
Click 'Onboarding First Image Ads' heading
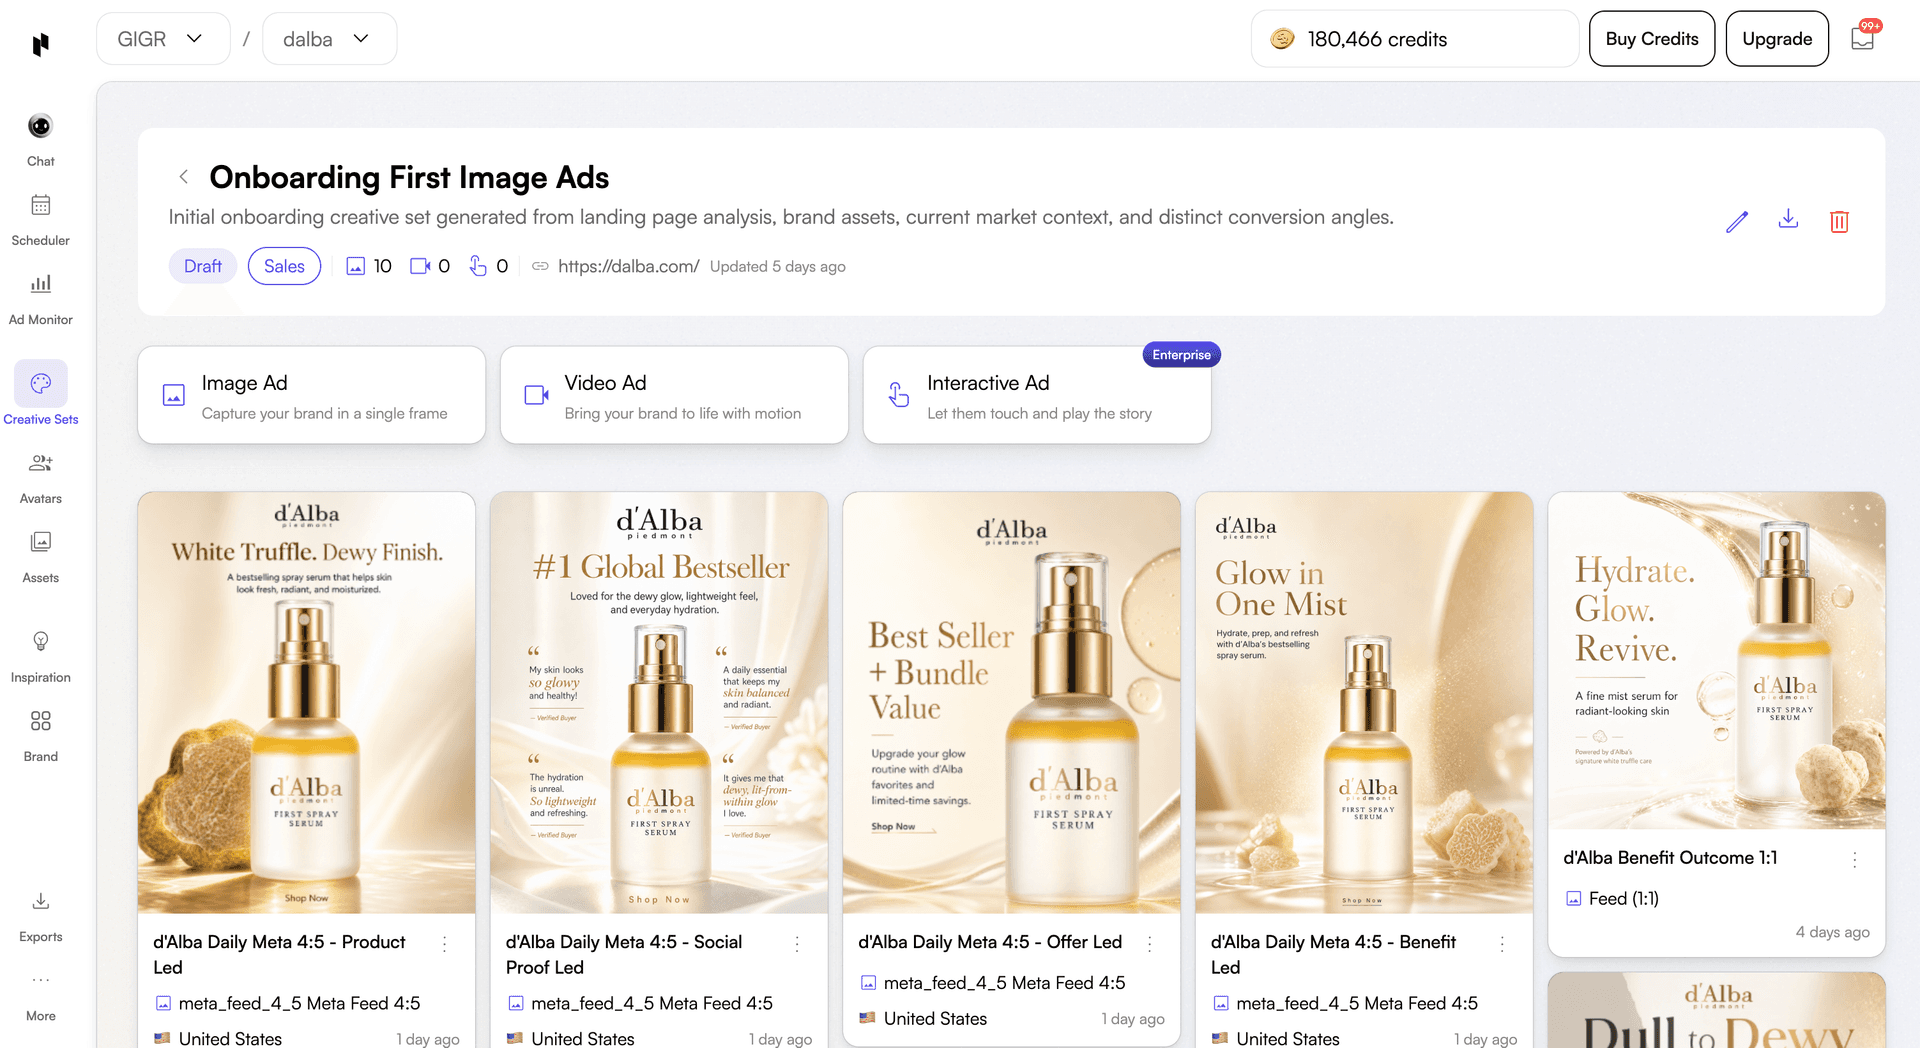(x=409, y=177)
